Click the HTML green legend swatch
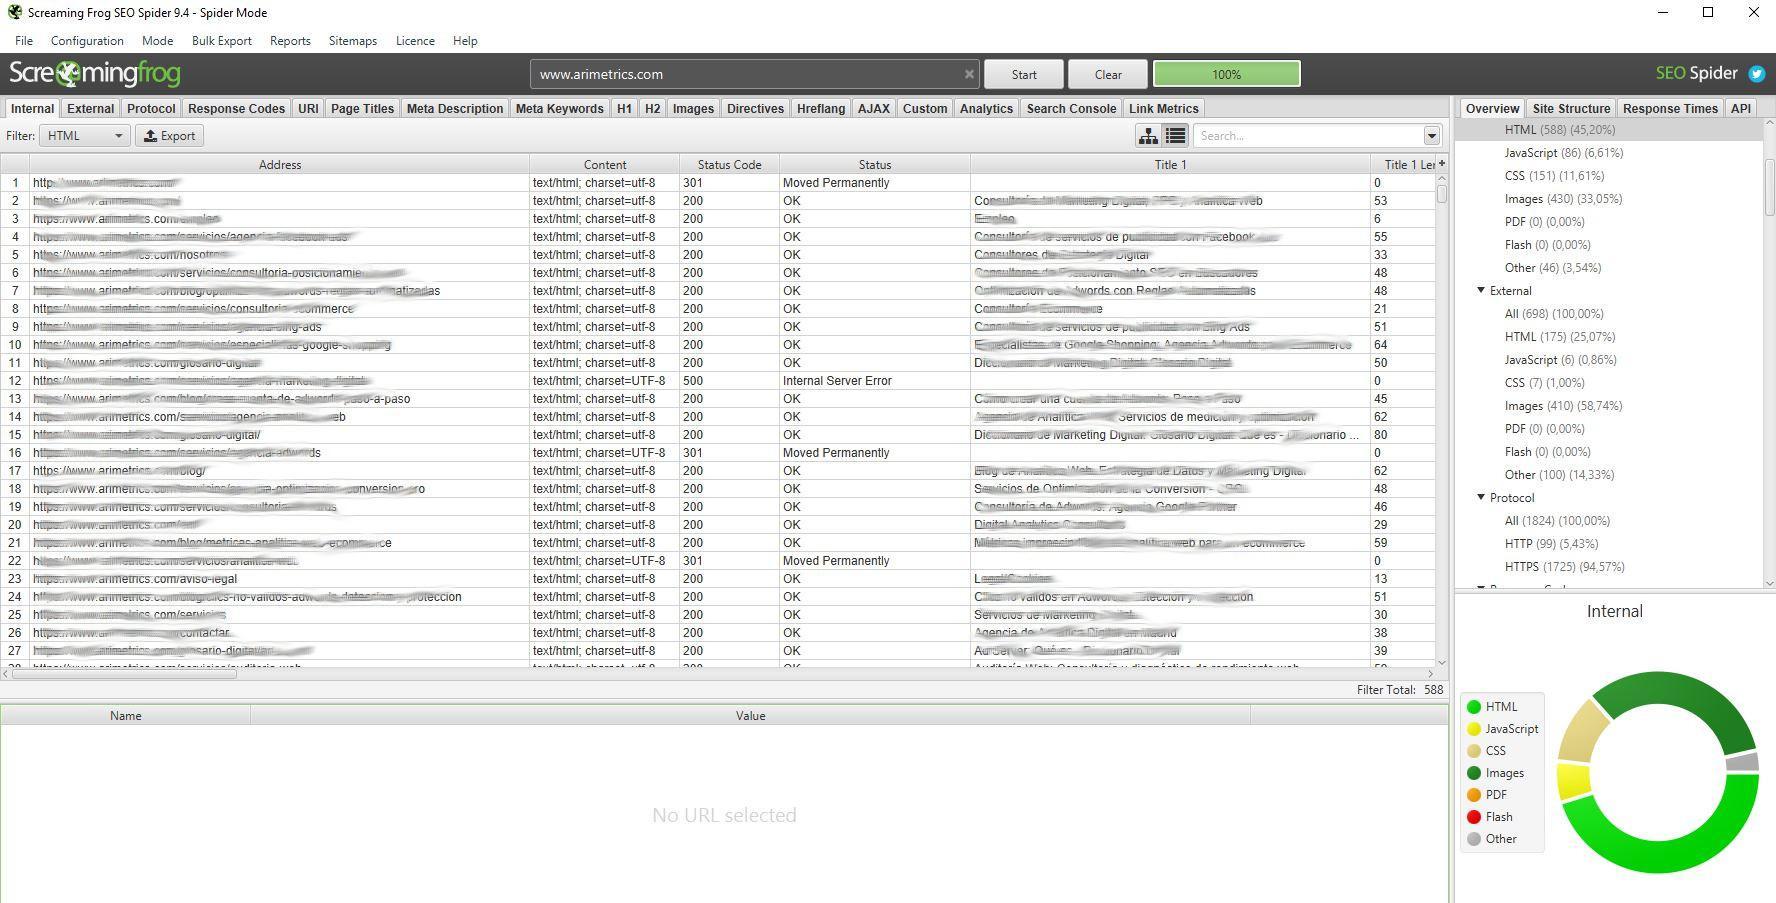 [1473, 707]
